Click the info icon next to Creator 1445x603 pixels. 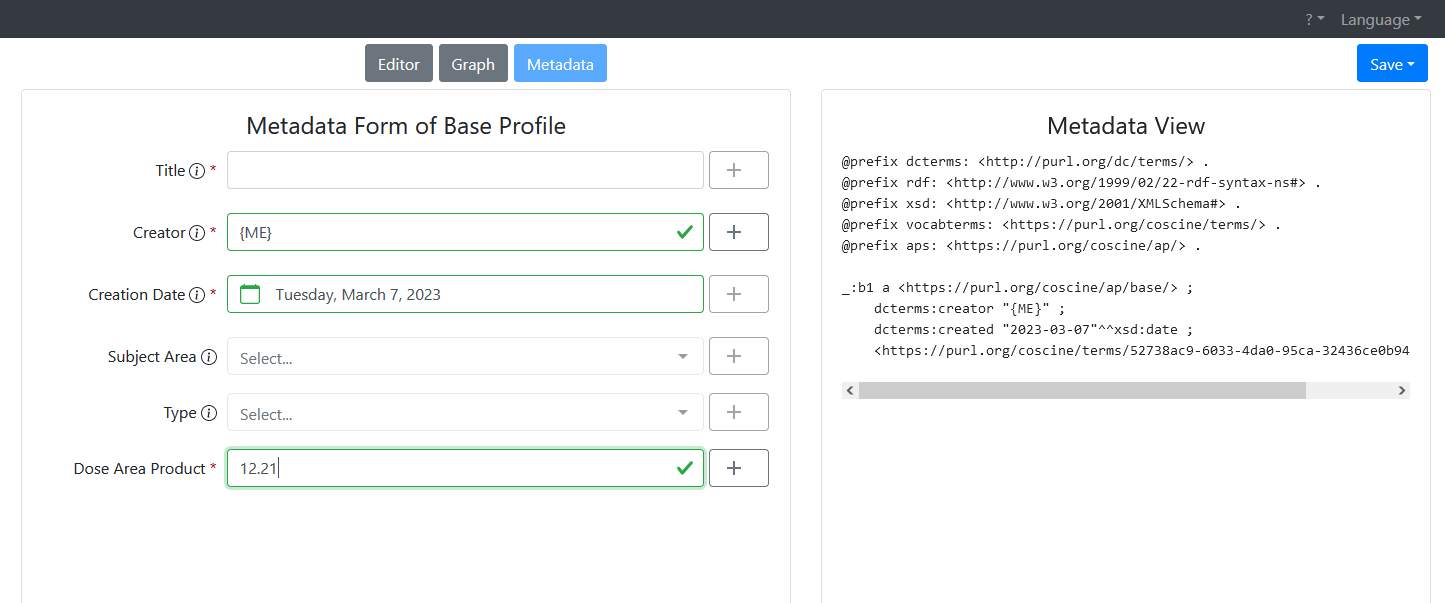tap(197, 233)
